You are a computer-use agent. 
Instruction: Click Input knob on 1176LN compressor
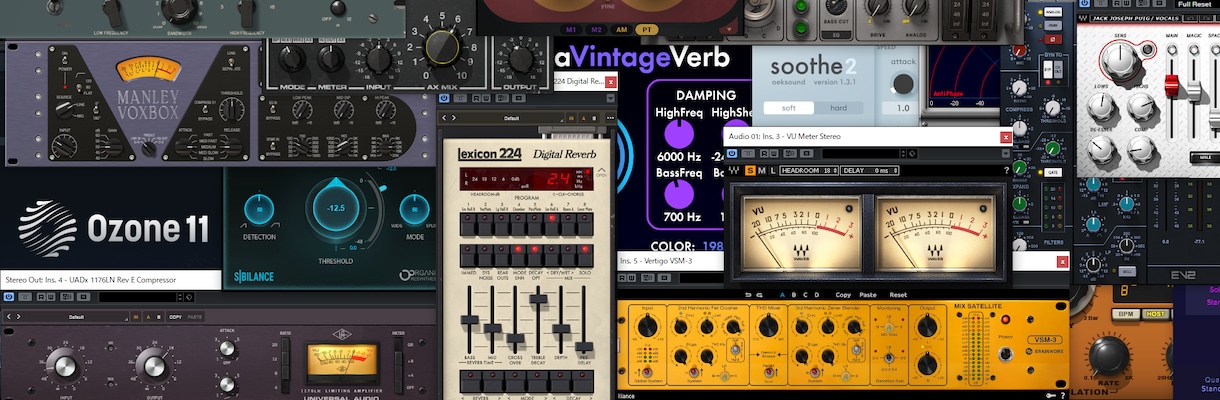click(x=65, y=367)
